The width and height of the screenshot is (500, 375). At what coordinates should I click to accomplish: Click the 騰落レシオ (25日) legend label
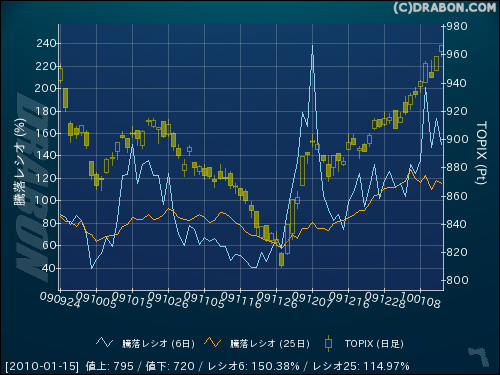(x=270, y=344)
